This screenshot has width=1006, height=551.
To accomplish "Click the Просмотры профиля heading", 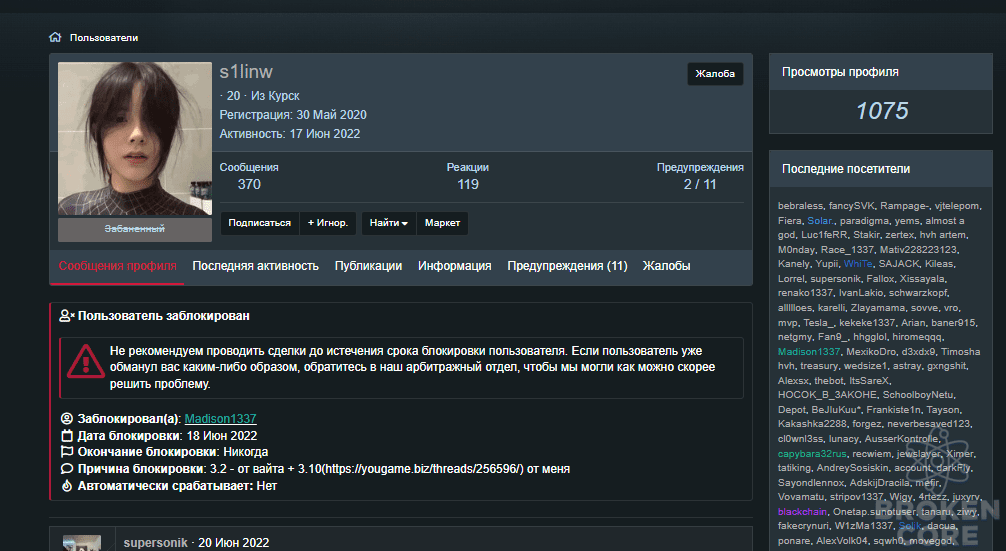I will tap(840, 72).
